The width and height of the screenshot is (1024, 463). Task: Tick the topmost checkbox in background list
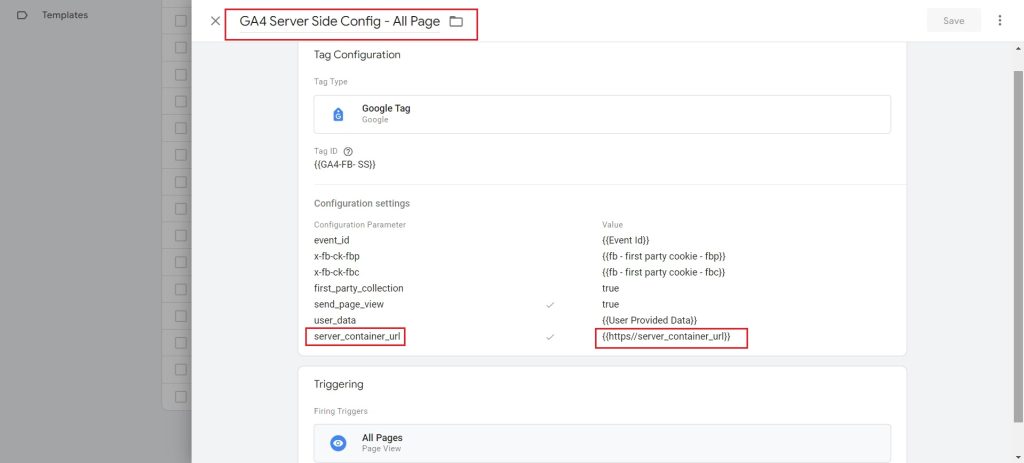pos(181,21)
